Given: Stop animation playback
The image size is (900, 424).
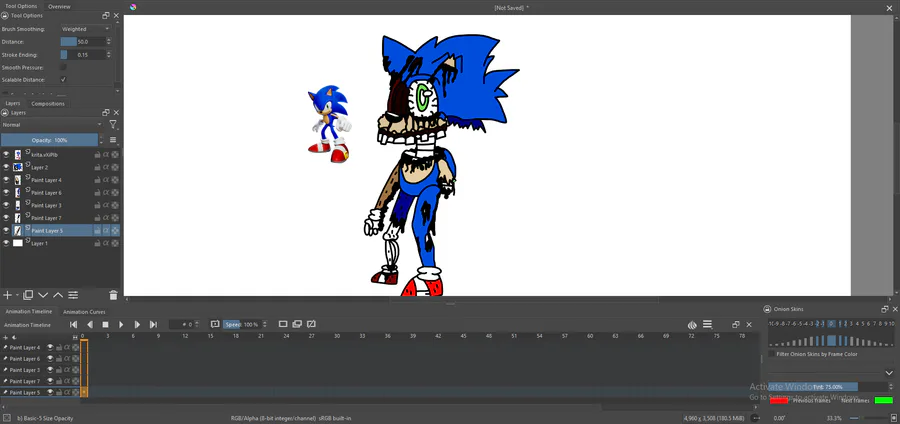Looking at the screenshot, I should tap(105, 324).
